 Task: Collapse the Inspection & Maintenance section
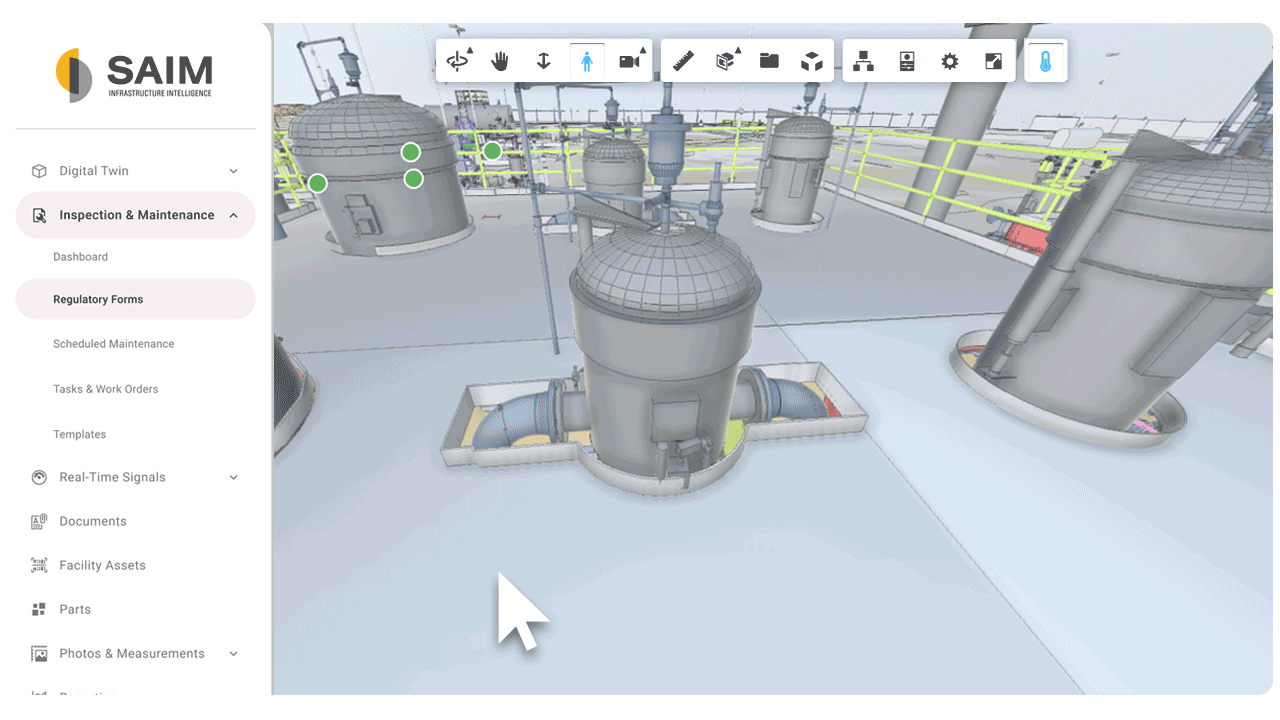(234, 215)
